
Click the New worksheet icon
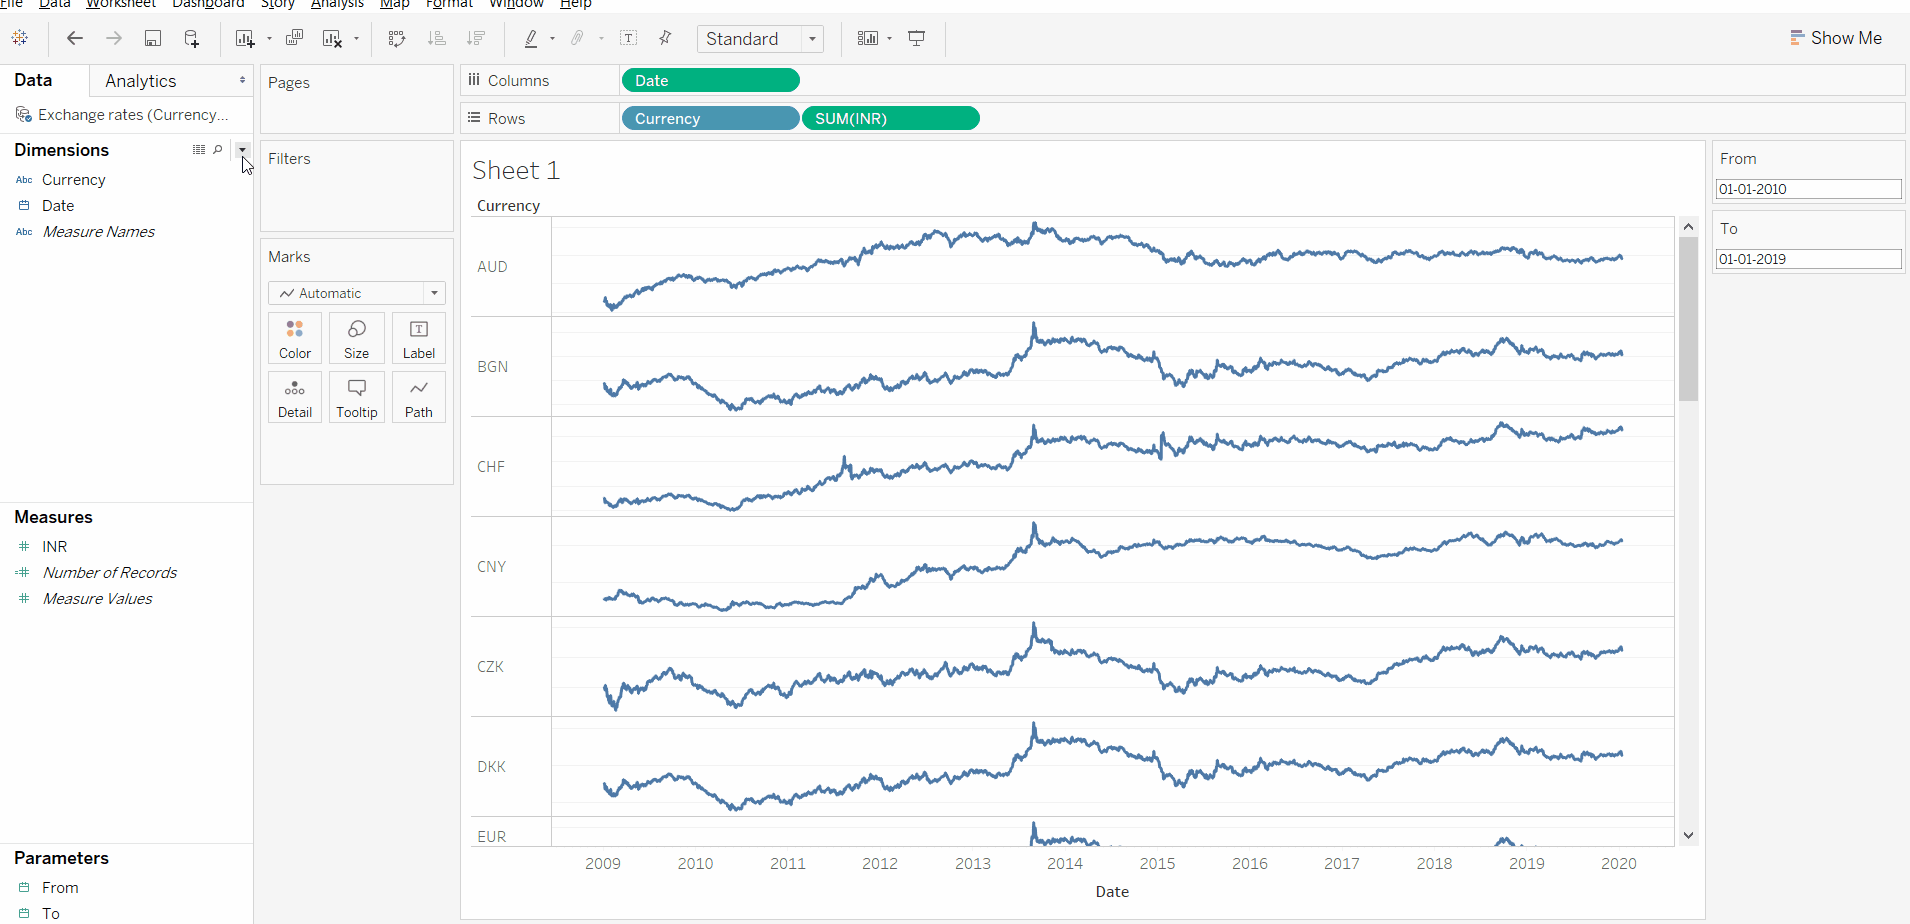pyautogui.click(x=245, y=38)
